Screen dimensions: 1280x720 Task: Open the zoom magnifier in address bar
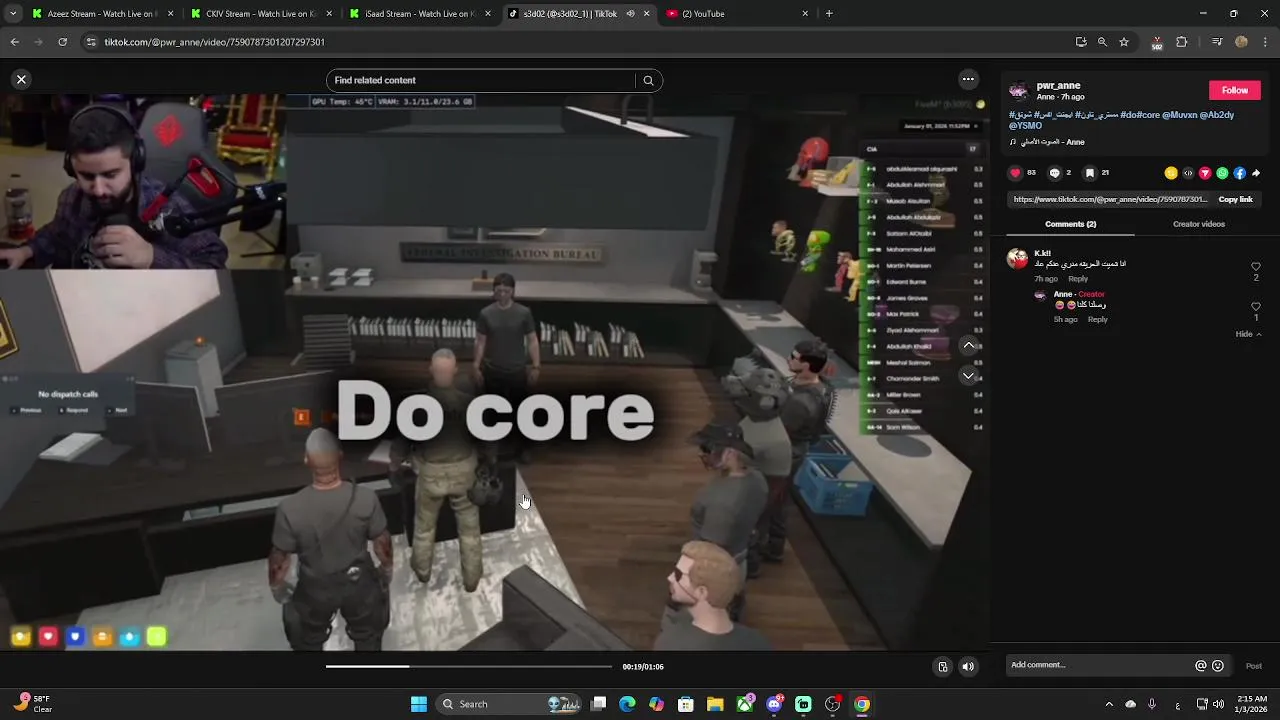pos(1102,42)
